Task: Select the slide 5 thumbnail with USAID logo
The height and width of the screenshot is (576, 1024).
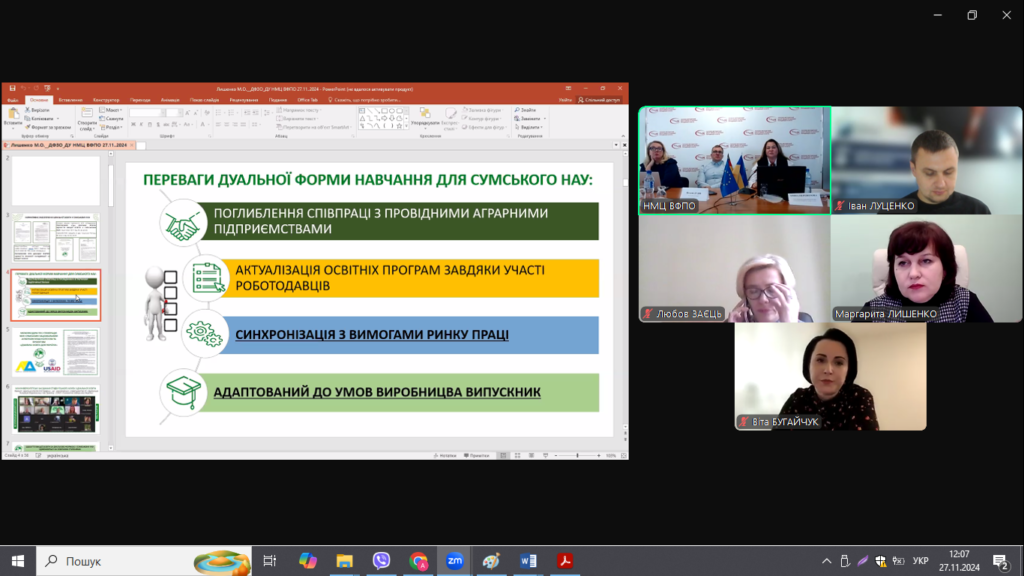Action: point(56,352)
